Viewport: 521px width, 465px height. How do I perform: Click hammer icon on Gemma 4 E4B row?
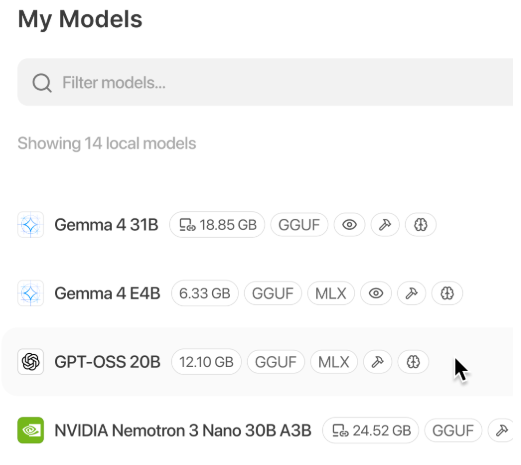[x=411, y=293]
